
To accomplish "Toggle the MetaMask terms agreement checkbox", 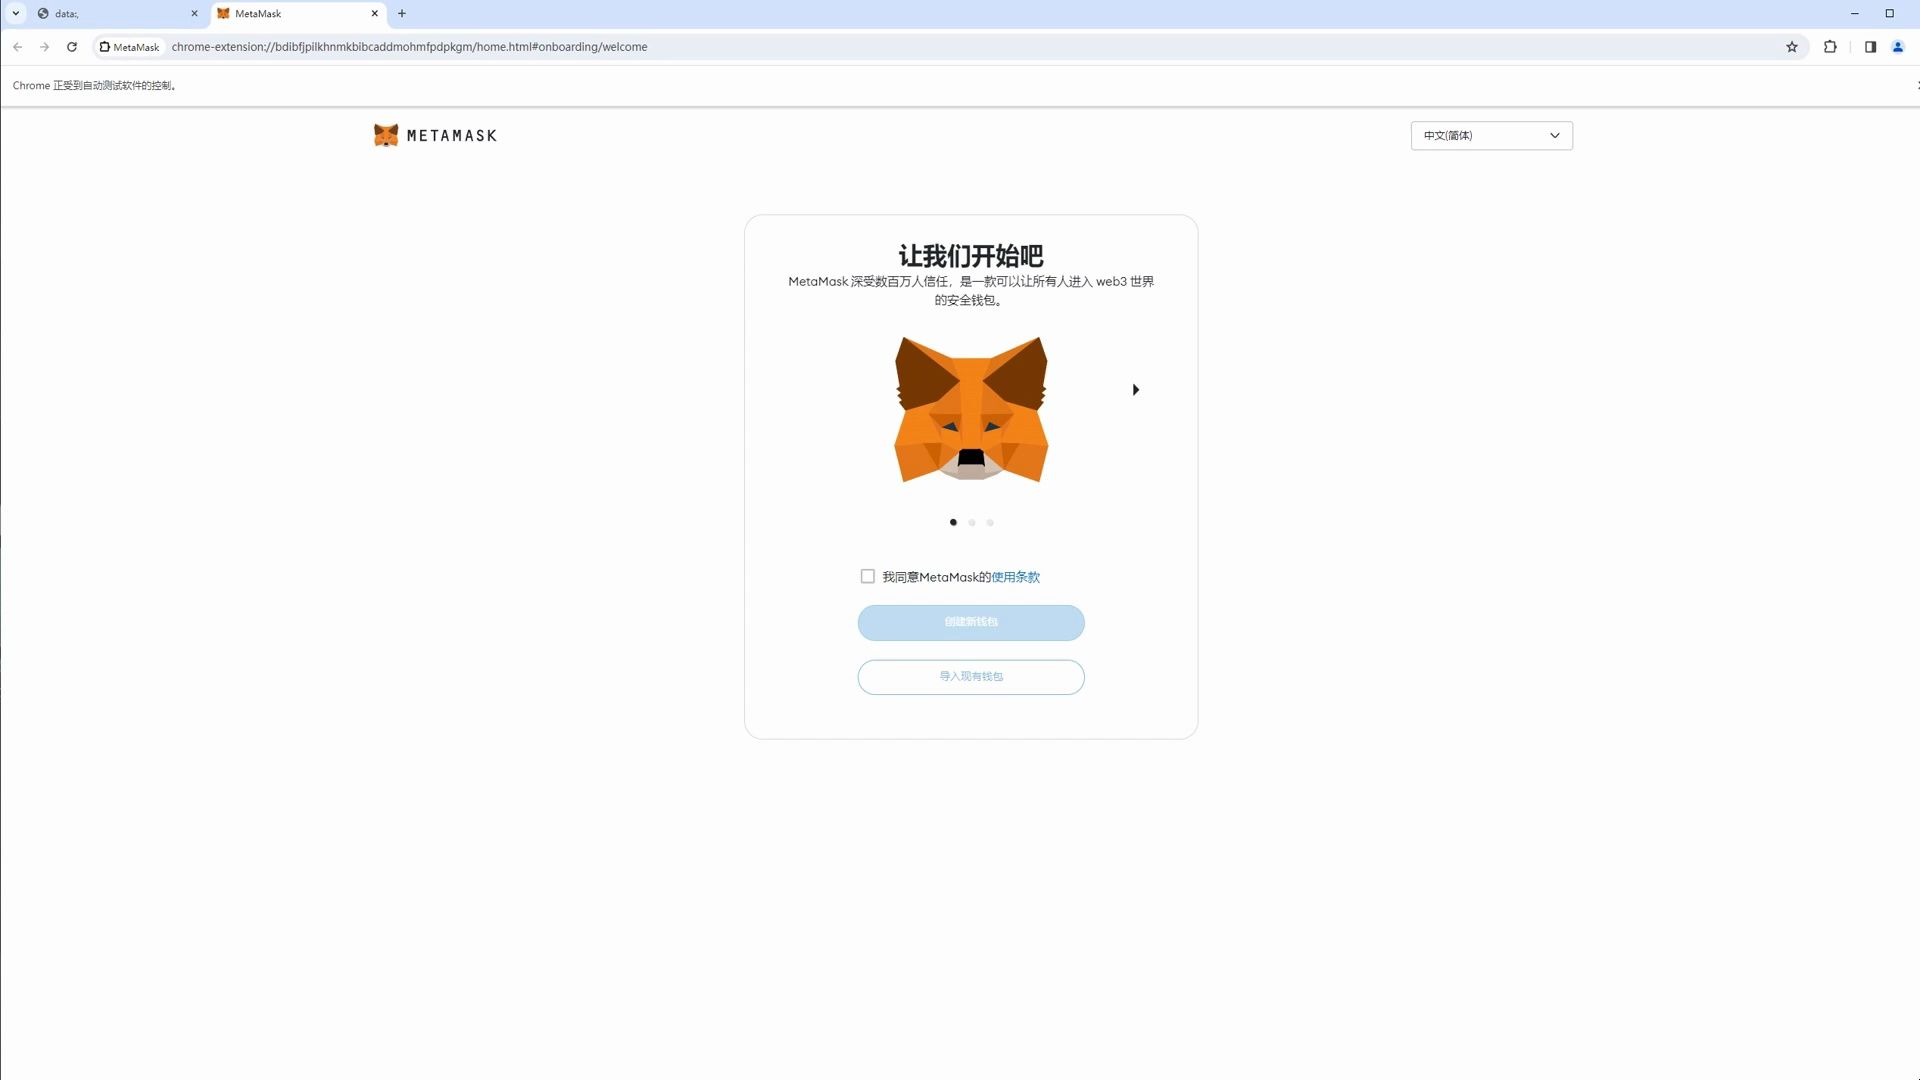I will coord(868,576).
